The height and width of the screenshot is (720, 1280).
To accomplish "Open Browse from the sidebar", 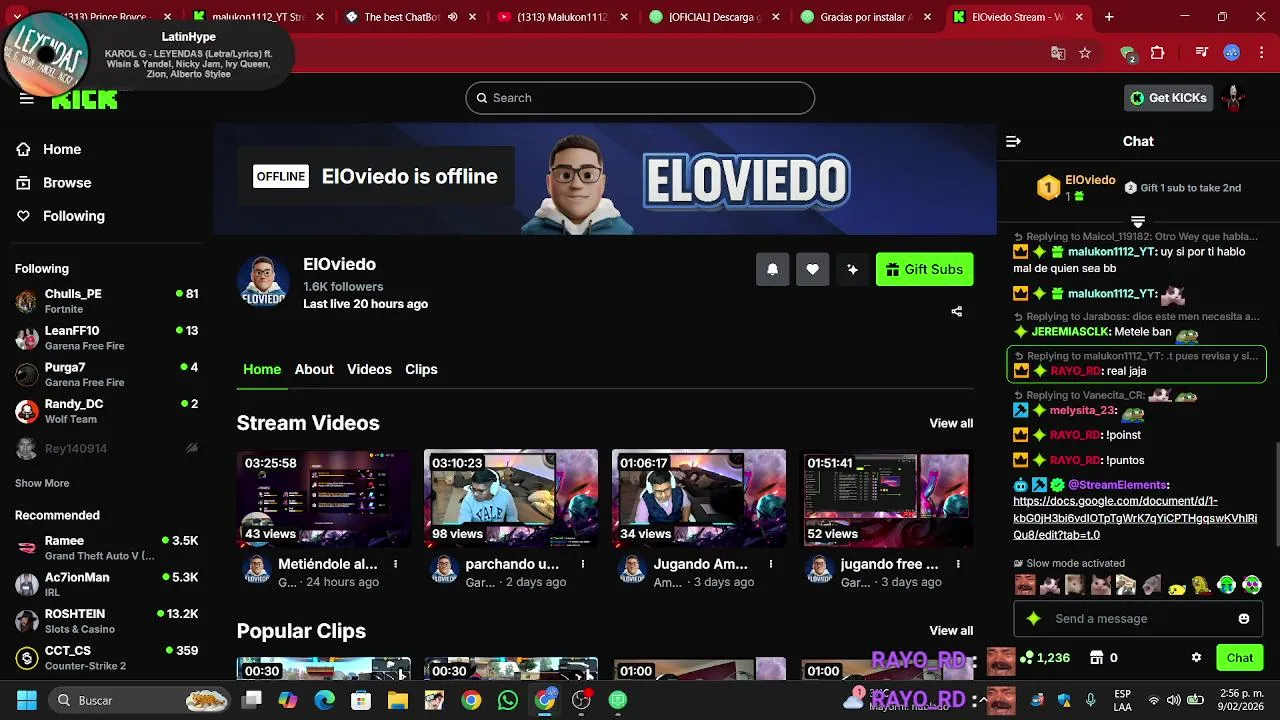I will click(x=53, y=183).
